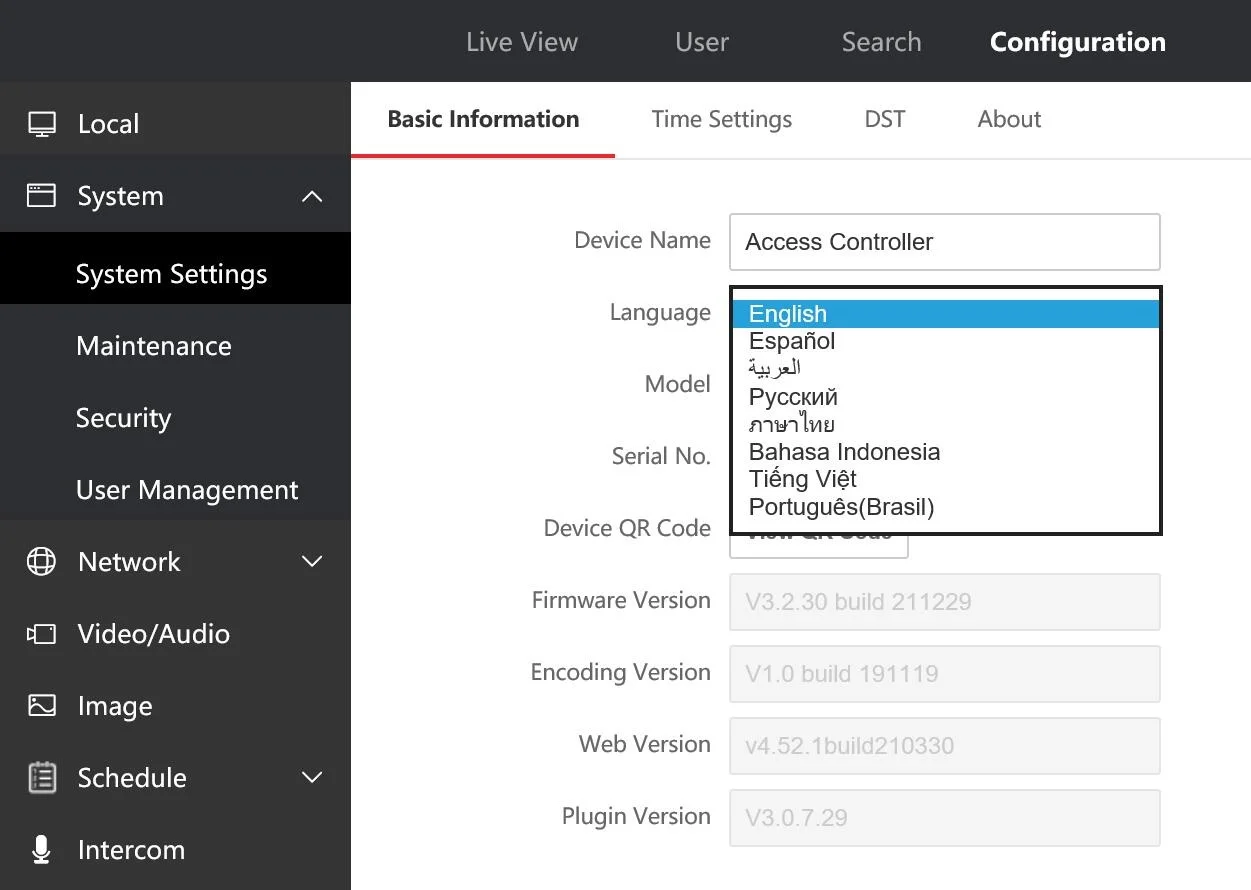Open the DST tab

(885, 119)
